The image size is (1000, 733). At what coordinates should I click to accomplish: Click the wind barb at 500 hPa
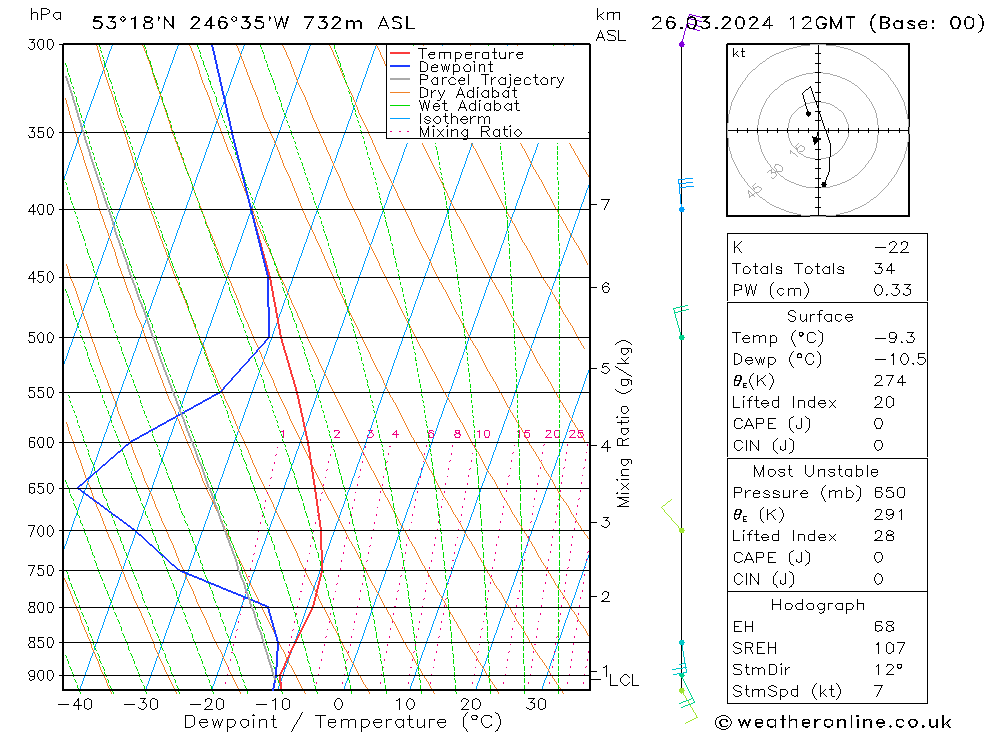680,322
